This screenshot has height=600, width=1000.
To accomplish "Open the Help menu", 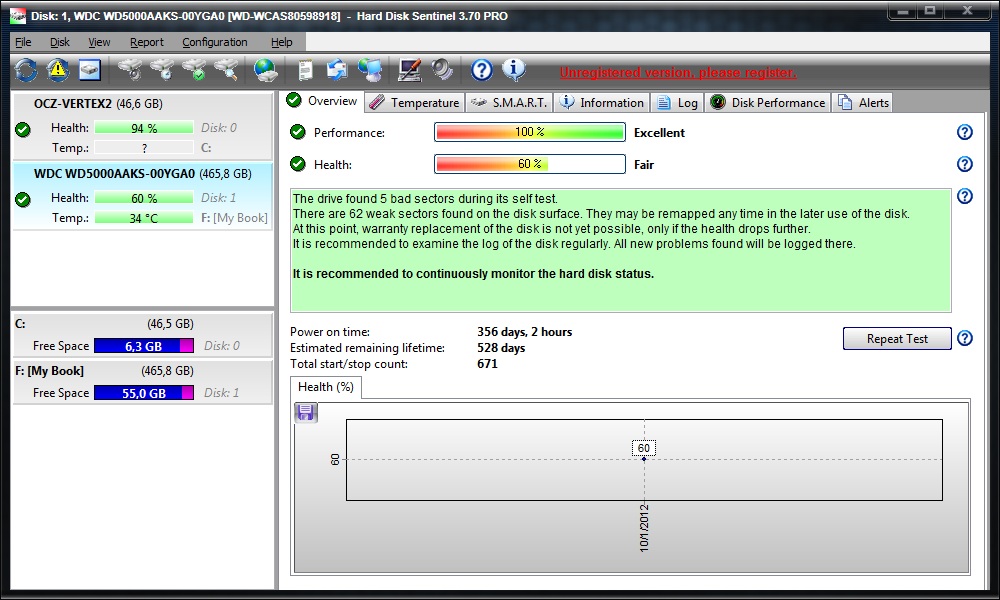I will [x=281, y=42].
